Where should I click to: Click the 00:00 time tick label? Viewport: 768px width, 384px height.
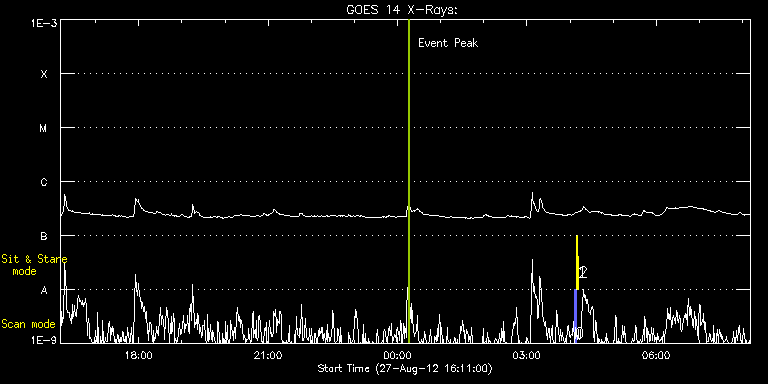pos(397,355)
